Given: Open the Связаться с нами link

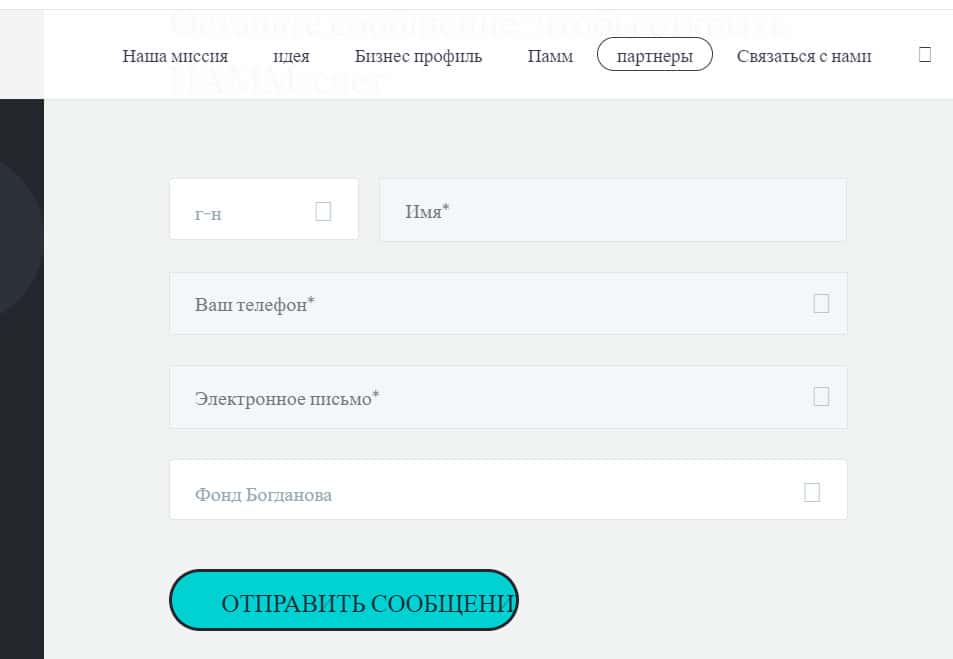Looking at the screenshot, I should (x=804, y=56).
